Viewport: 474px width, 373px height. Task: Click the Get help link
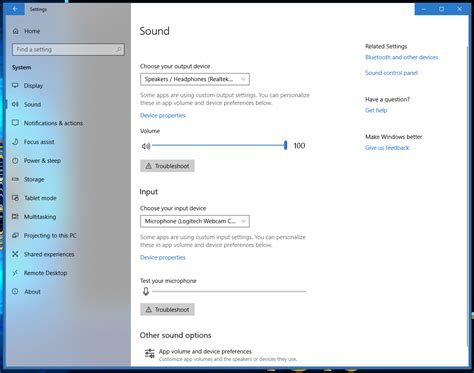pyautogui.click(x=376, y=110)
